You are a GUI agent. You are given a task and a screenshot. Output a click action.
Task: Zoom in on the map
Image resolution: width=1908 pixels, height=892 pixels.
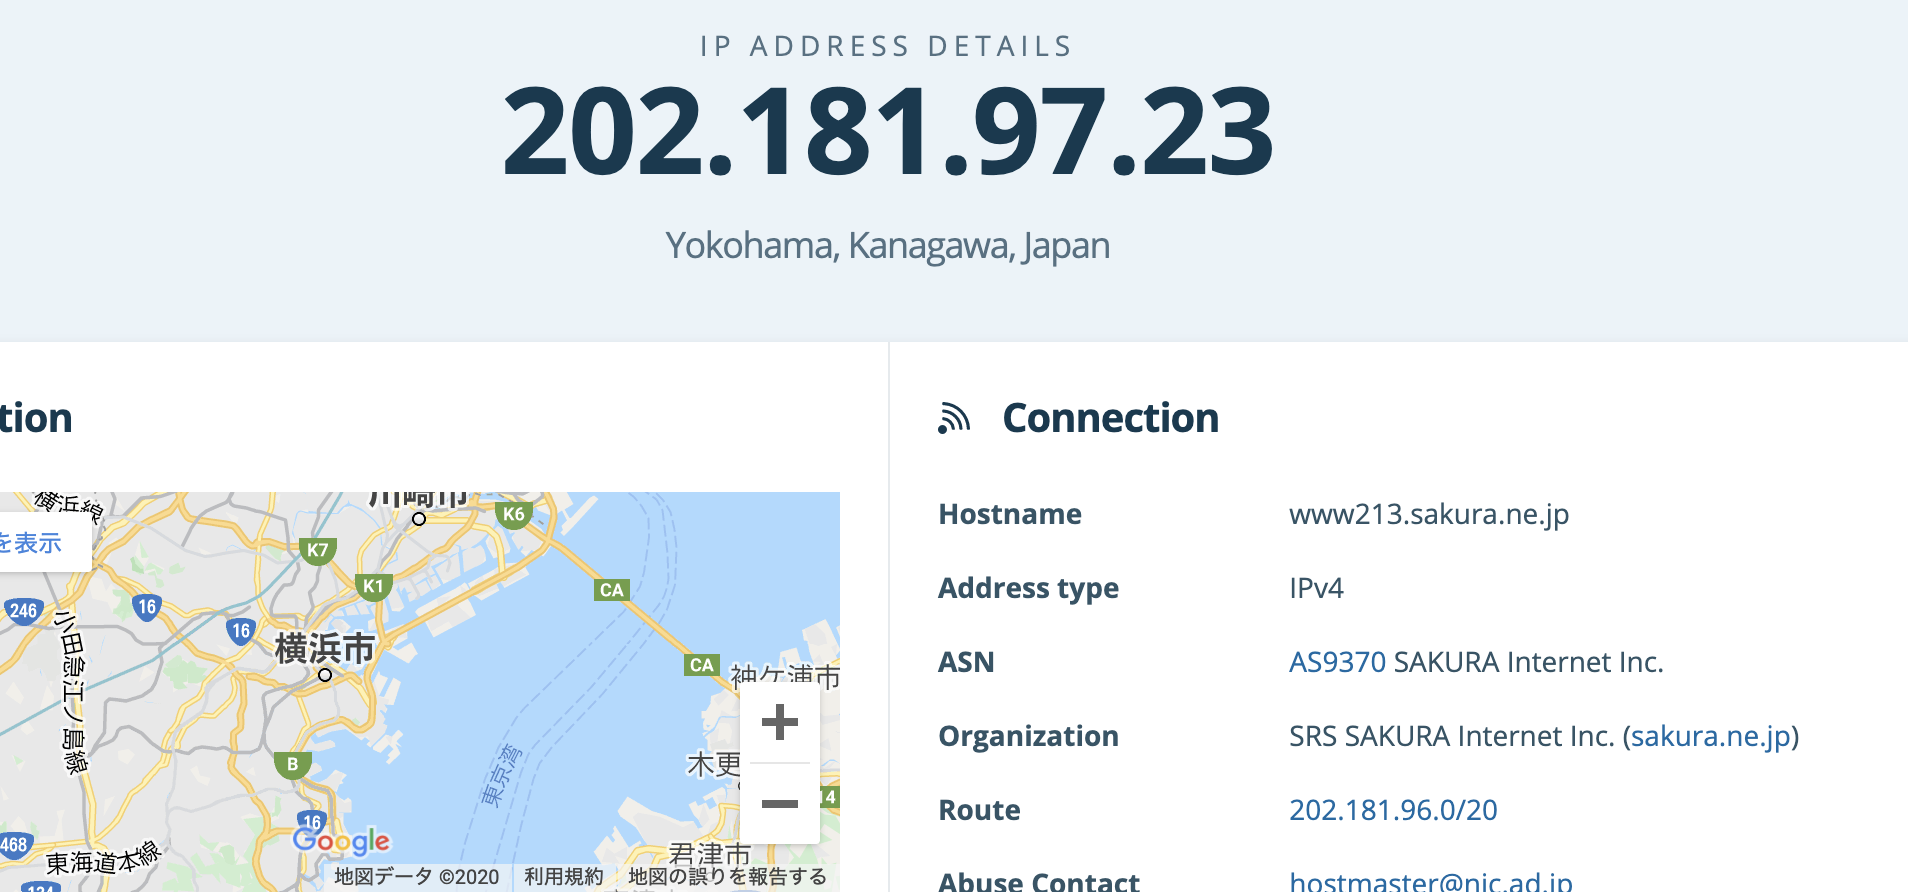point(779,722)
